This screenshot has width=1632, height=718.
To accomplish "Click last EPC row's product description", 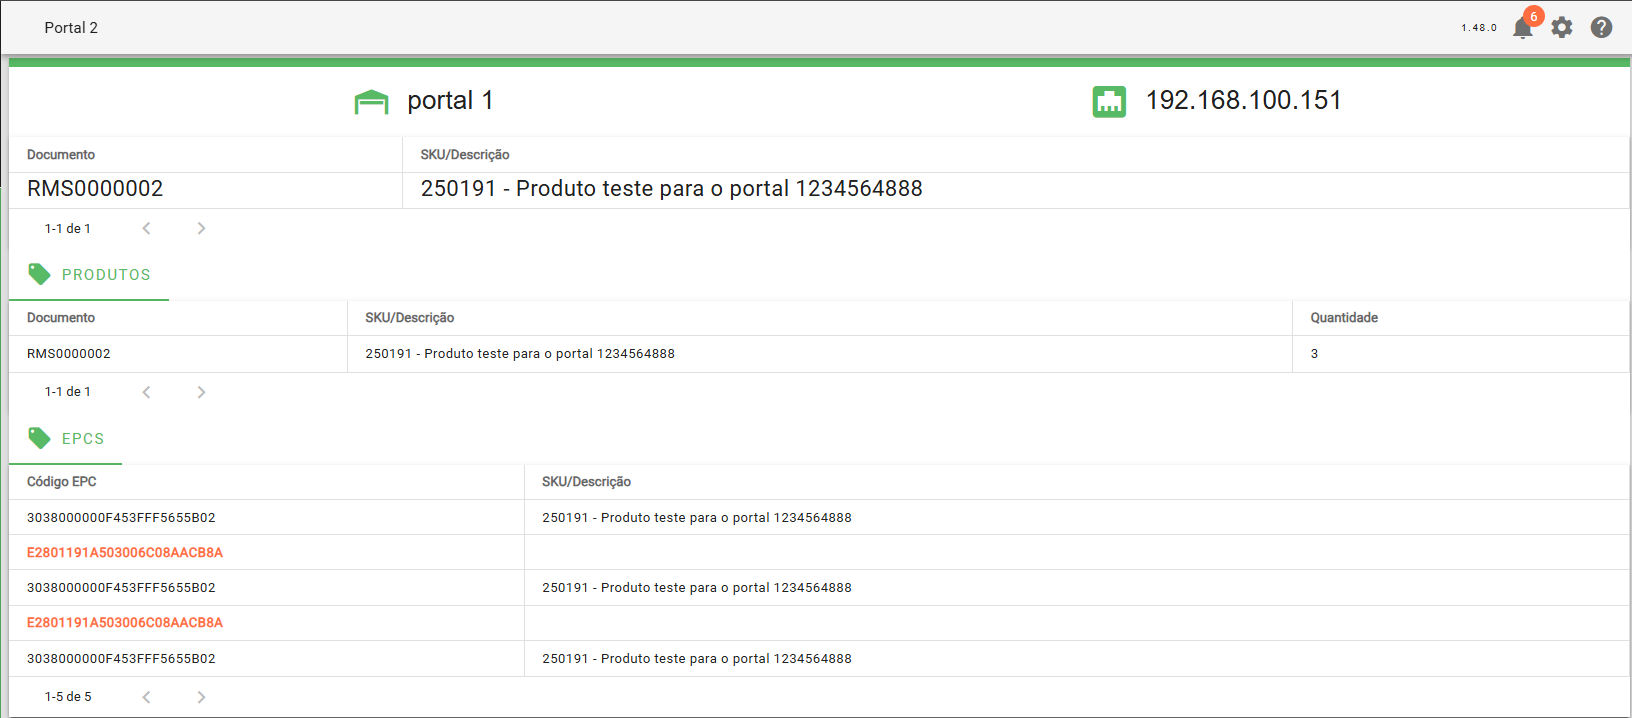I will click(697, 659).
